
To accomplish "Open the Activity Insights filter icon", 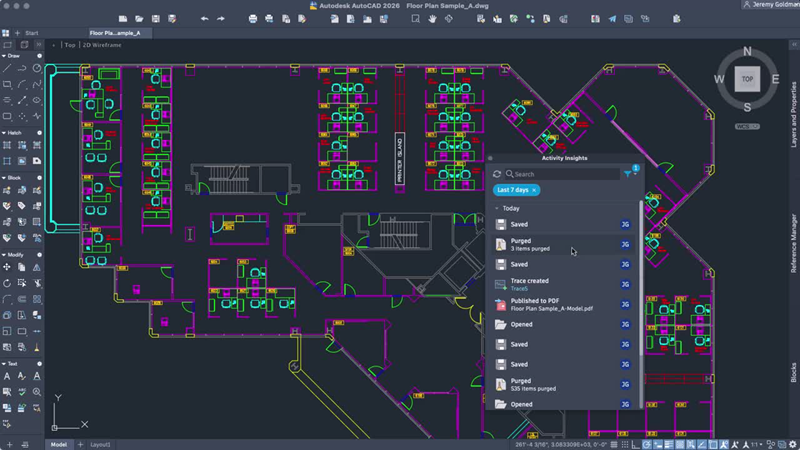I will 628,174.
